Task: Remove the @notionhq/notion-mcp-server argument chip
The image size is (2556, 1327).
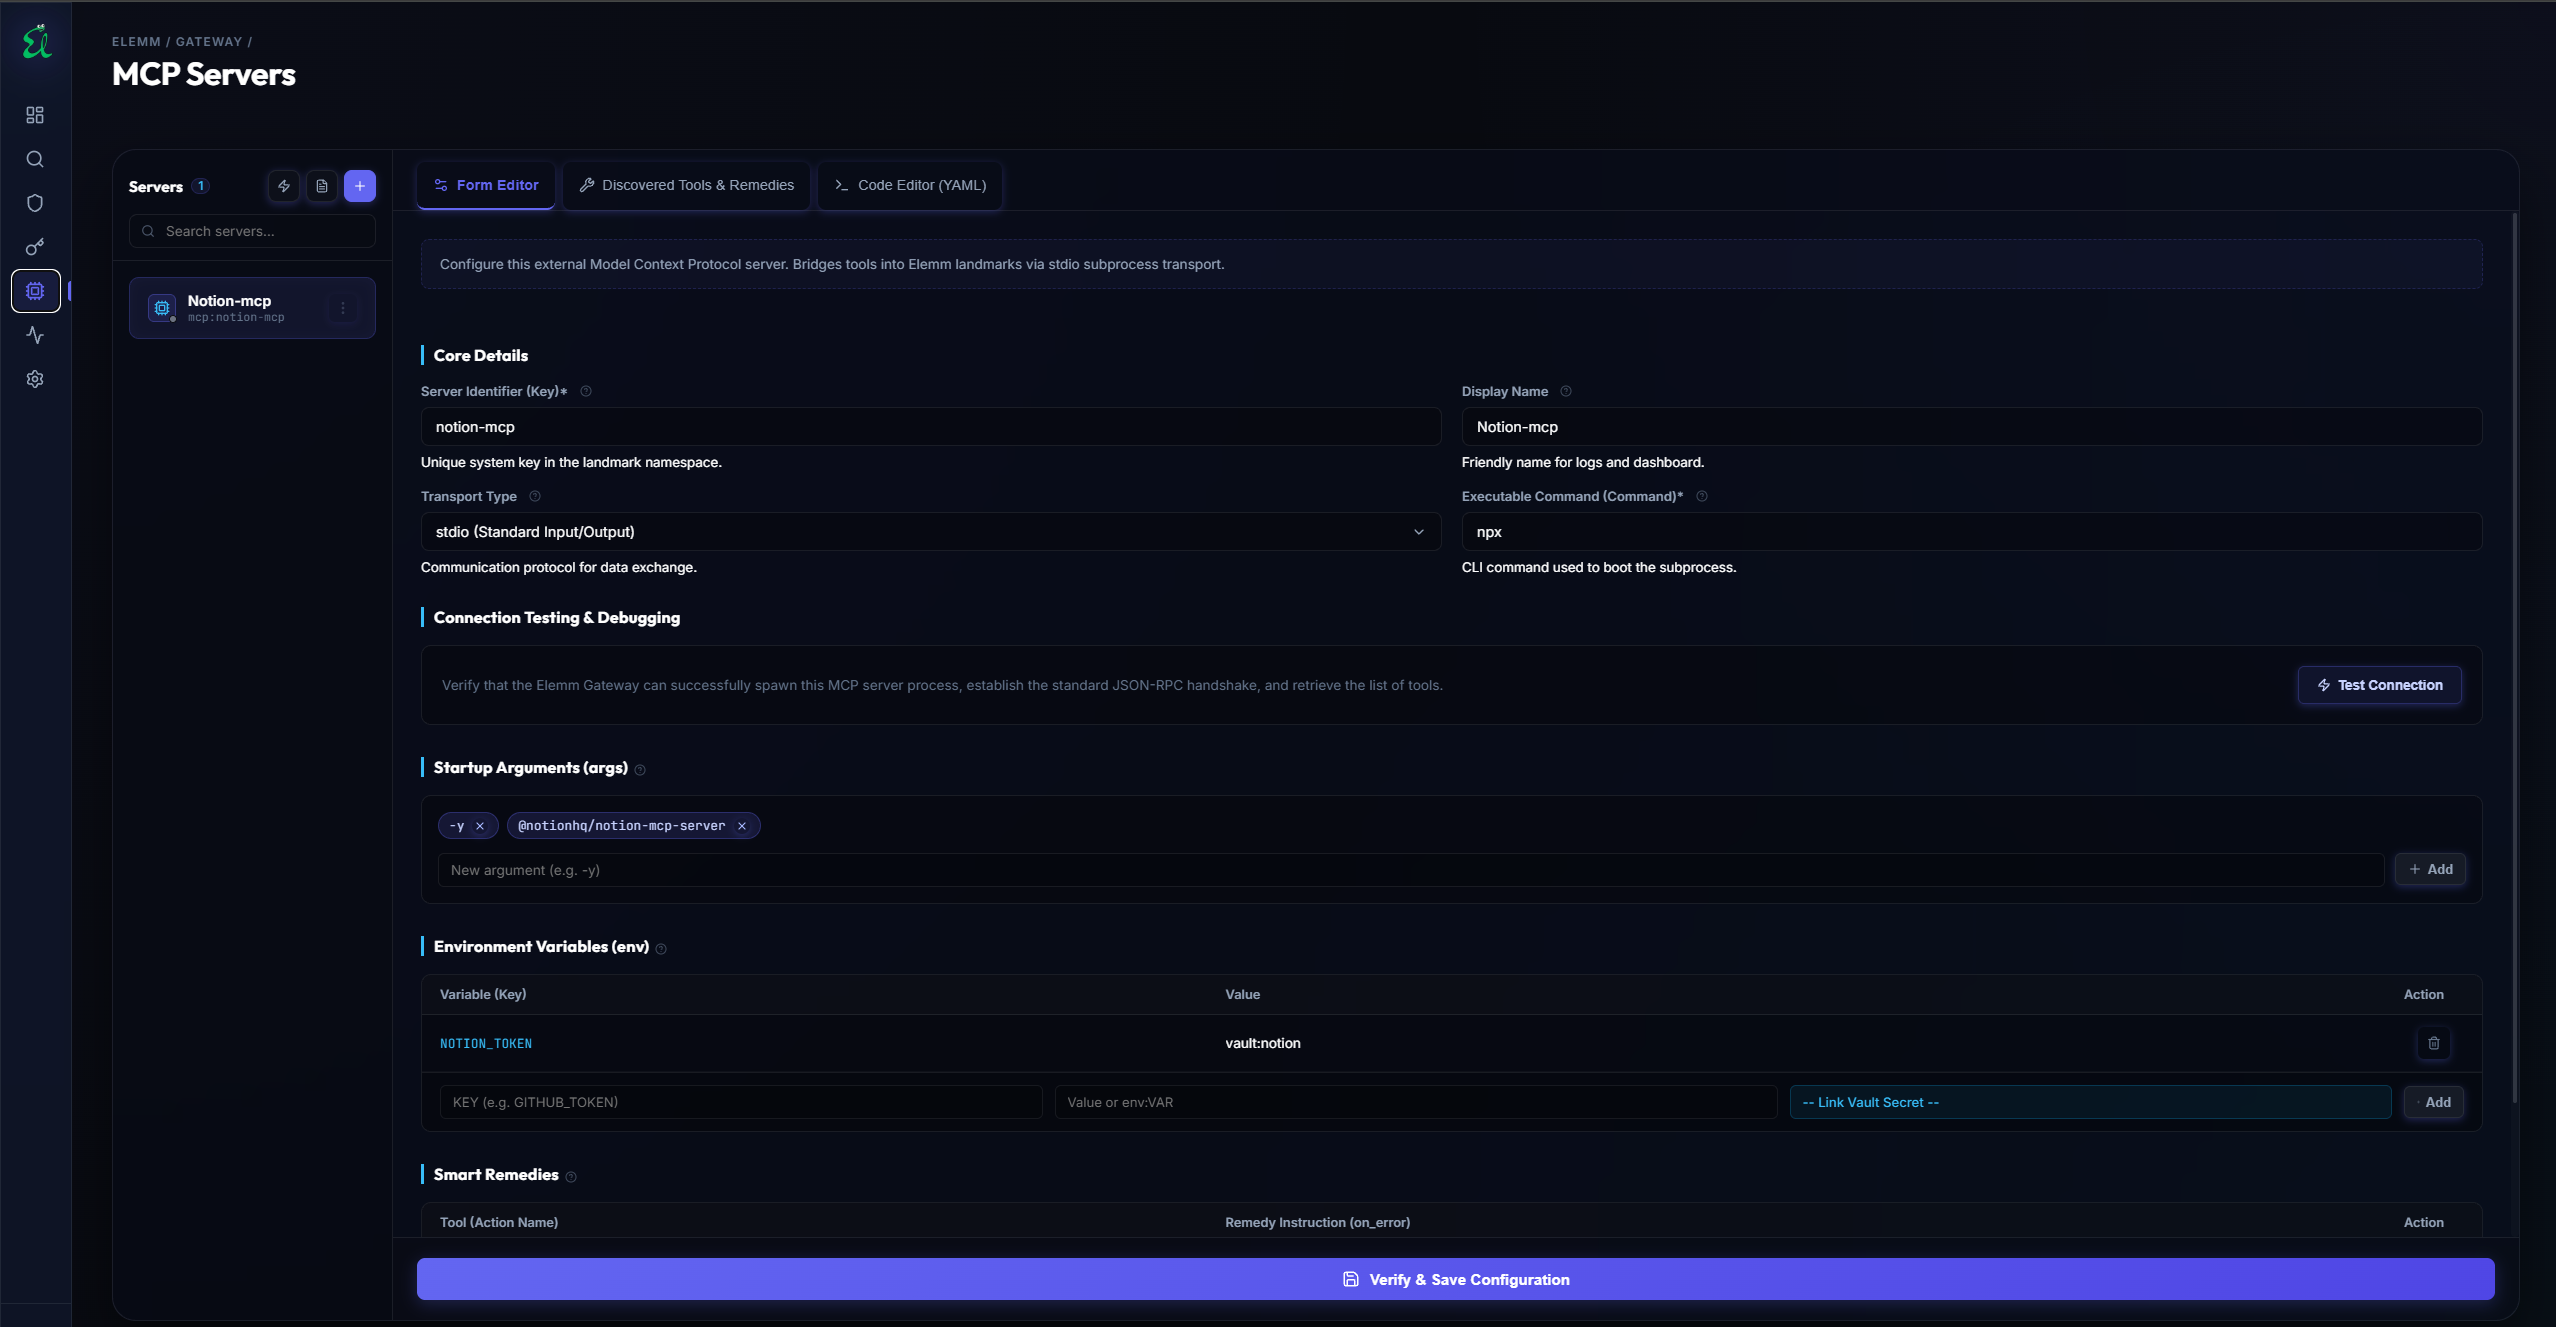Action: [742, 826]
